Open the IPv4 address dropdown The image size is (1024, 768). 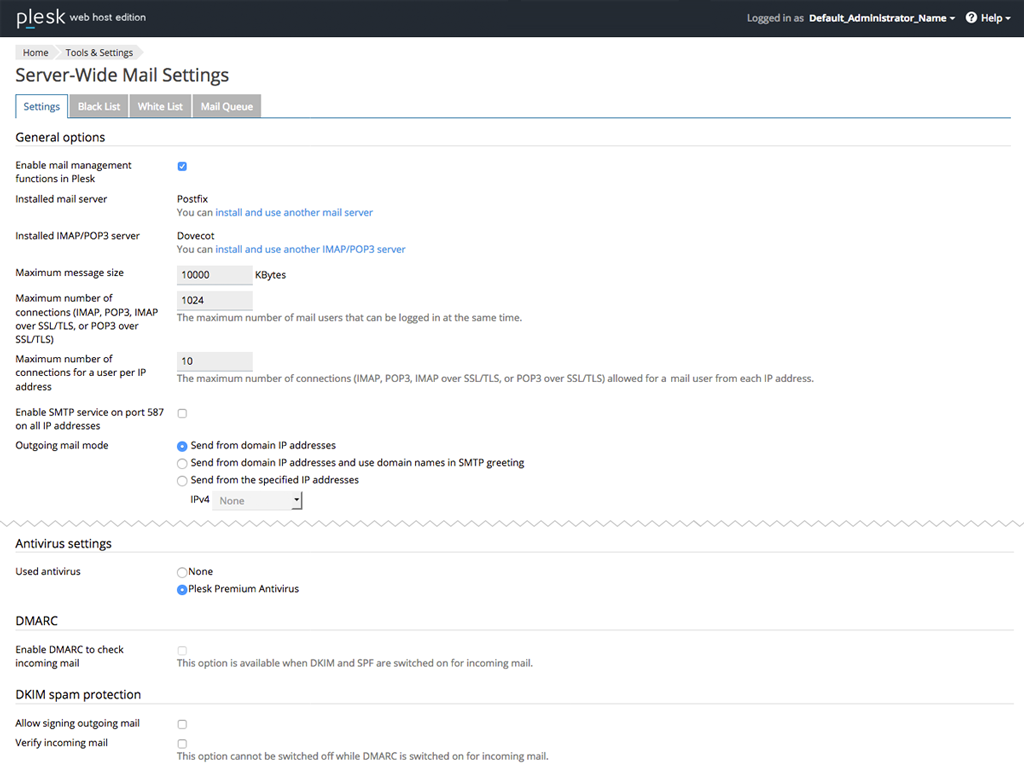point(257,501)
